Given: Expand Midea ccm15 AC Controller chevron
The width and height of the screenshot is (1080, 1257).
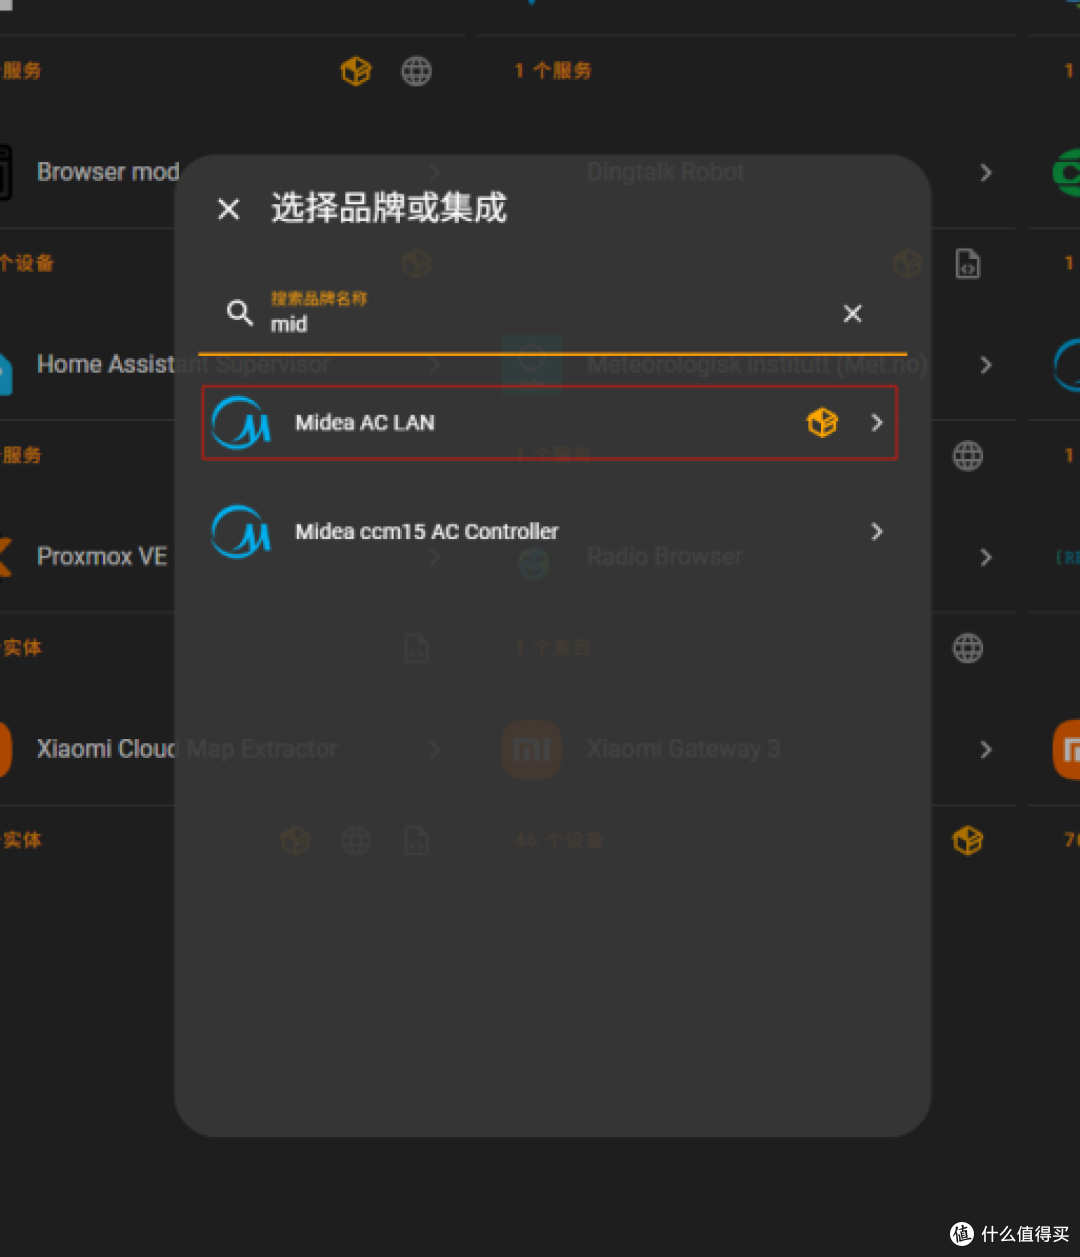Looking at the screenshot, I should 877,532.
